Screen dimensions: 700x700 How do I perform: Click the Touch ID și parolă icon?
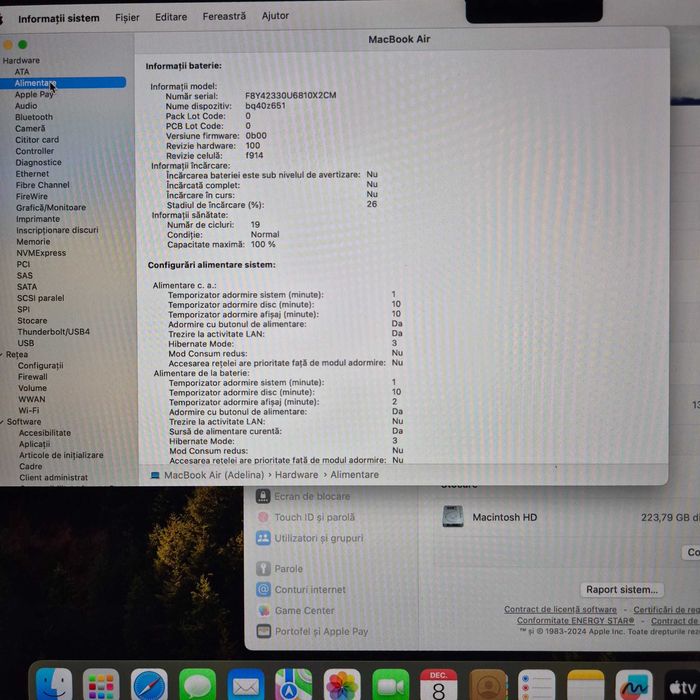[263, 517]
